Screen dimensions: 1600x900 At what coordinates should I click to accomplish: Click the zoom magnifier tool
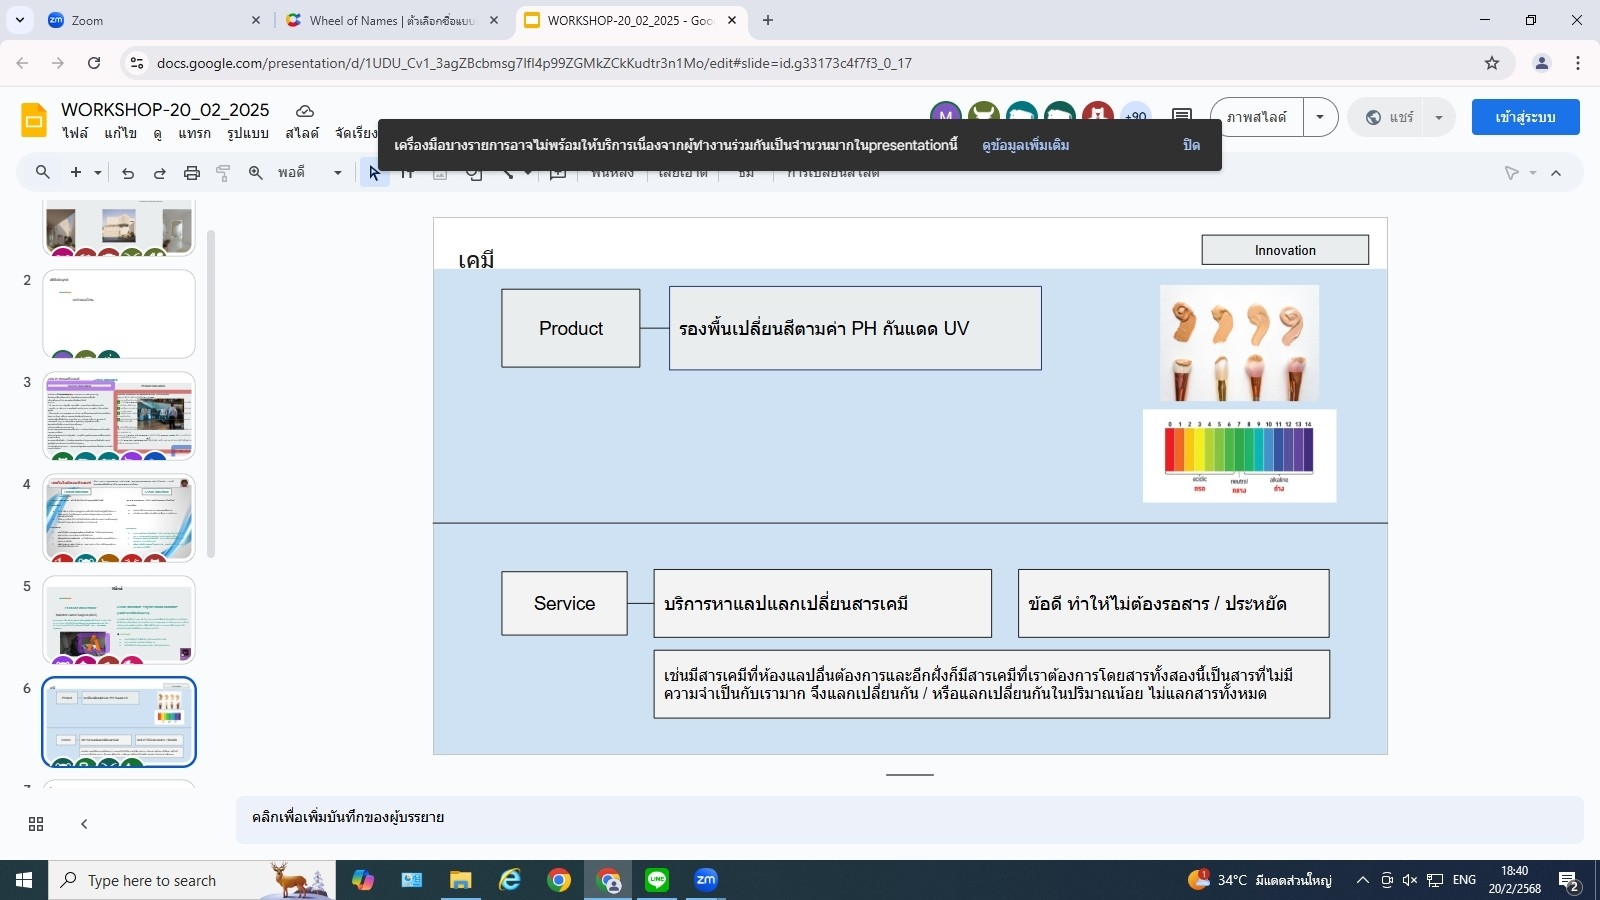point(256,173)
